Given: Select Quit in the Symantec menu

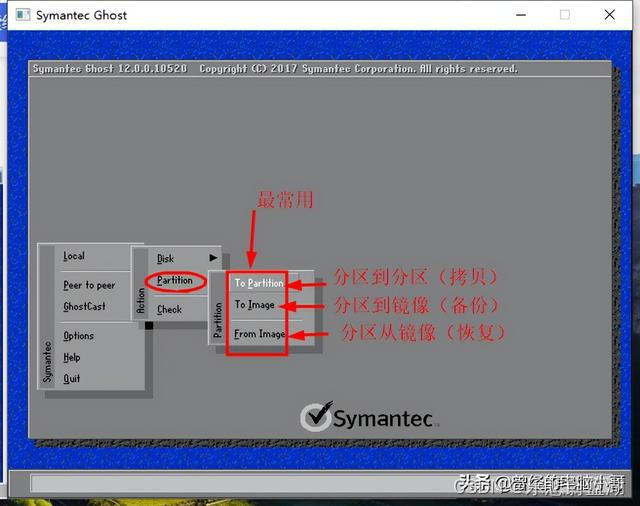Looking at the screenshot, I should pos(71,379).
